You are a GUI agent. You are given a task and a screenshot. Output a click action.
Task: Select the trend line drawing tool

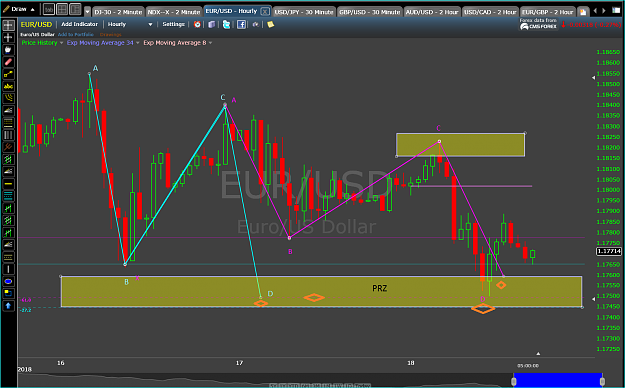pos(8,74)
